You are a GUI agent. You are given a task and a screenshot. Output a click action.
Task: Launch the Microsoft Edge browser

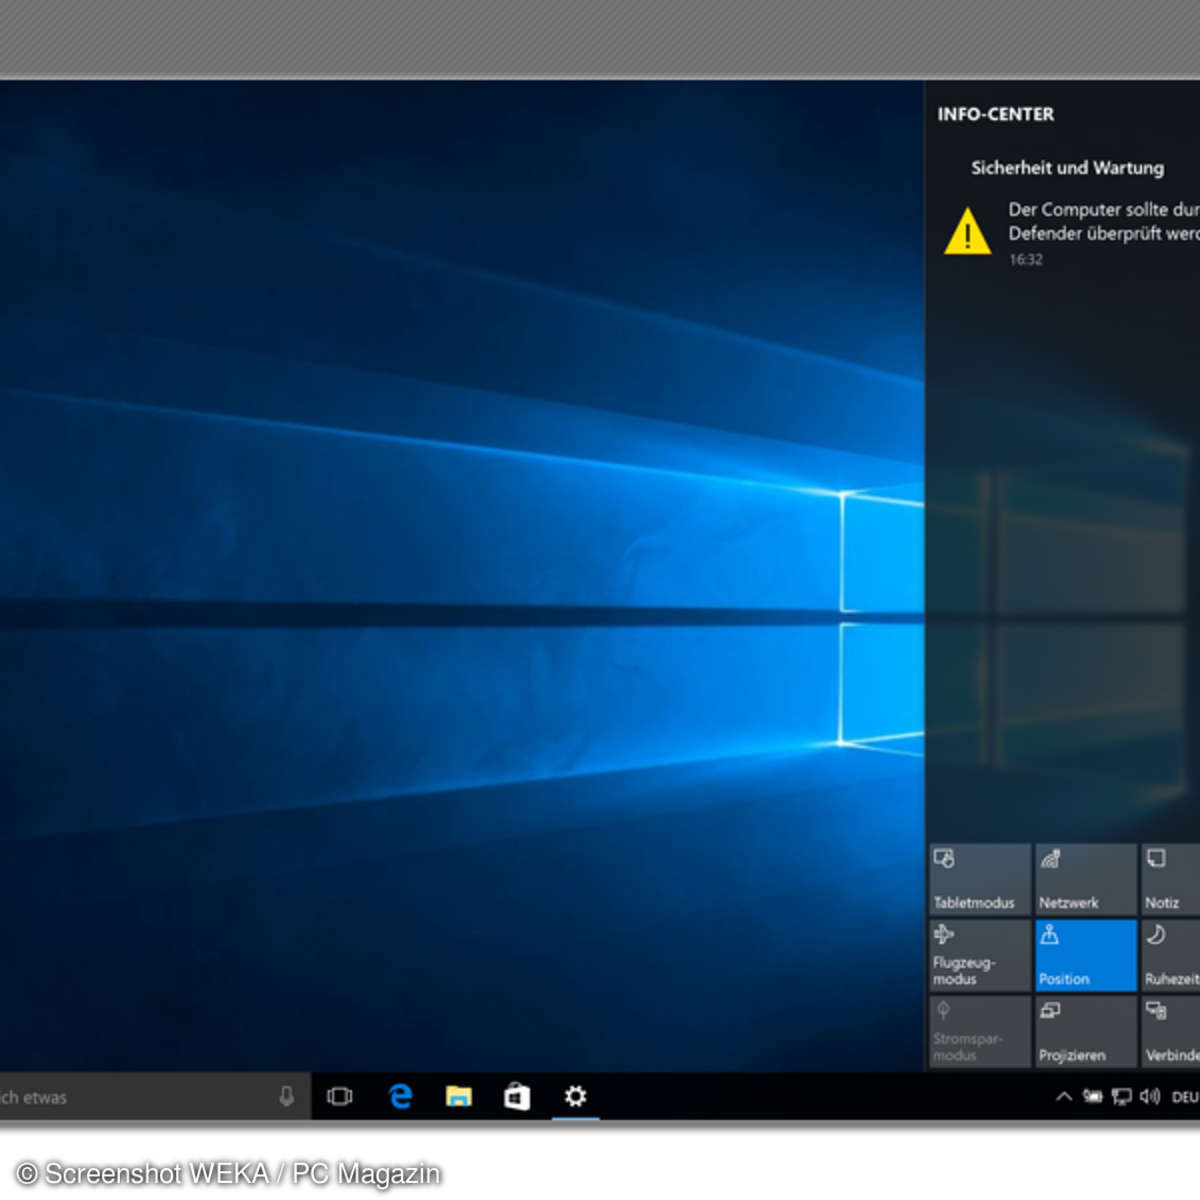click(x=400, y=1097)
